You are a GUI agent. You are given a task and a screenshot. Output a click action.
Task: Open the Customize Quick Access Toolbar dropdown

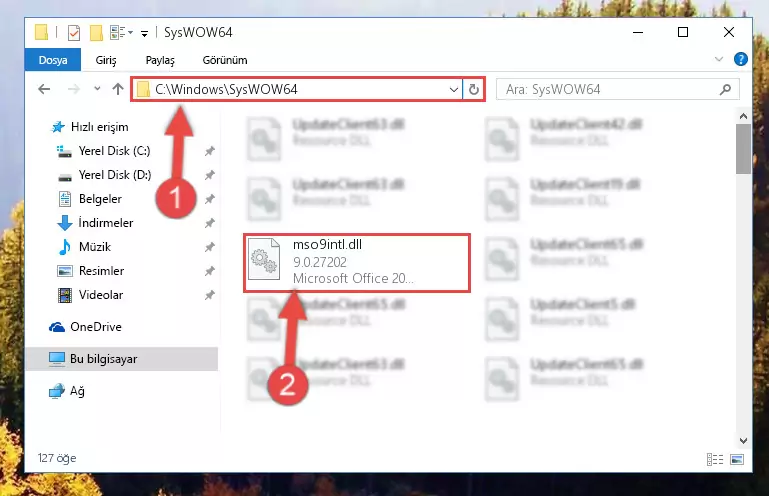tap(144, 33)
